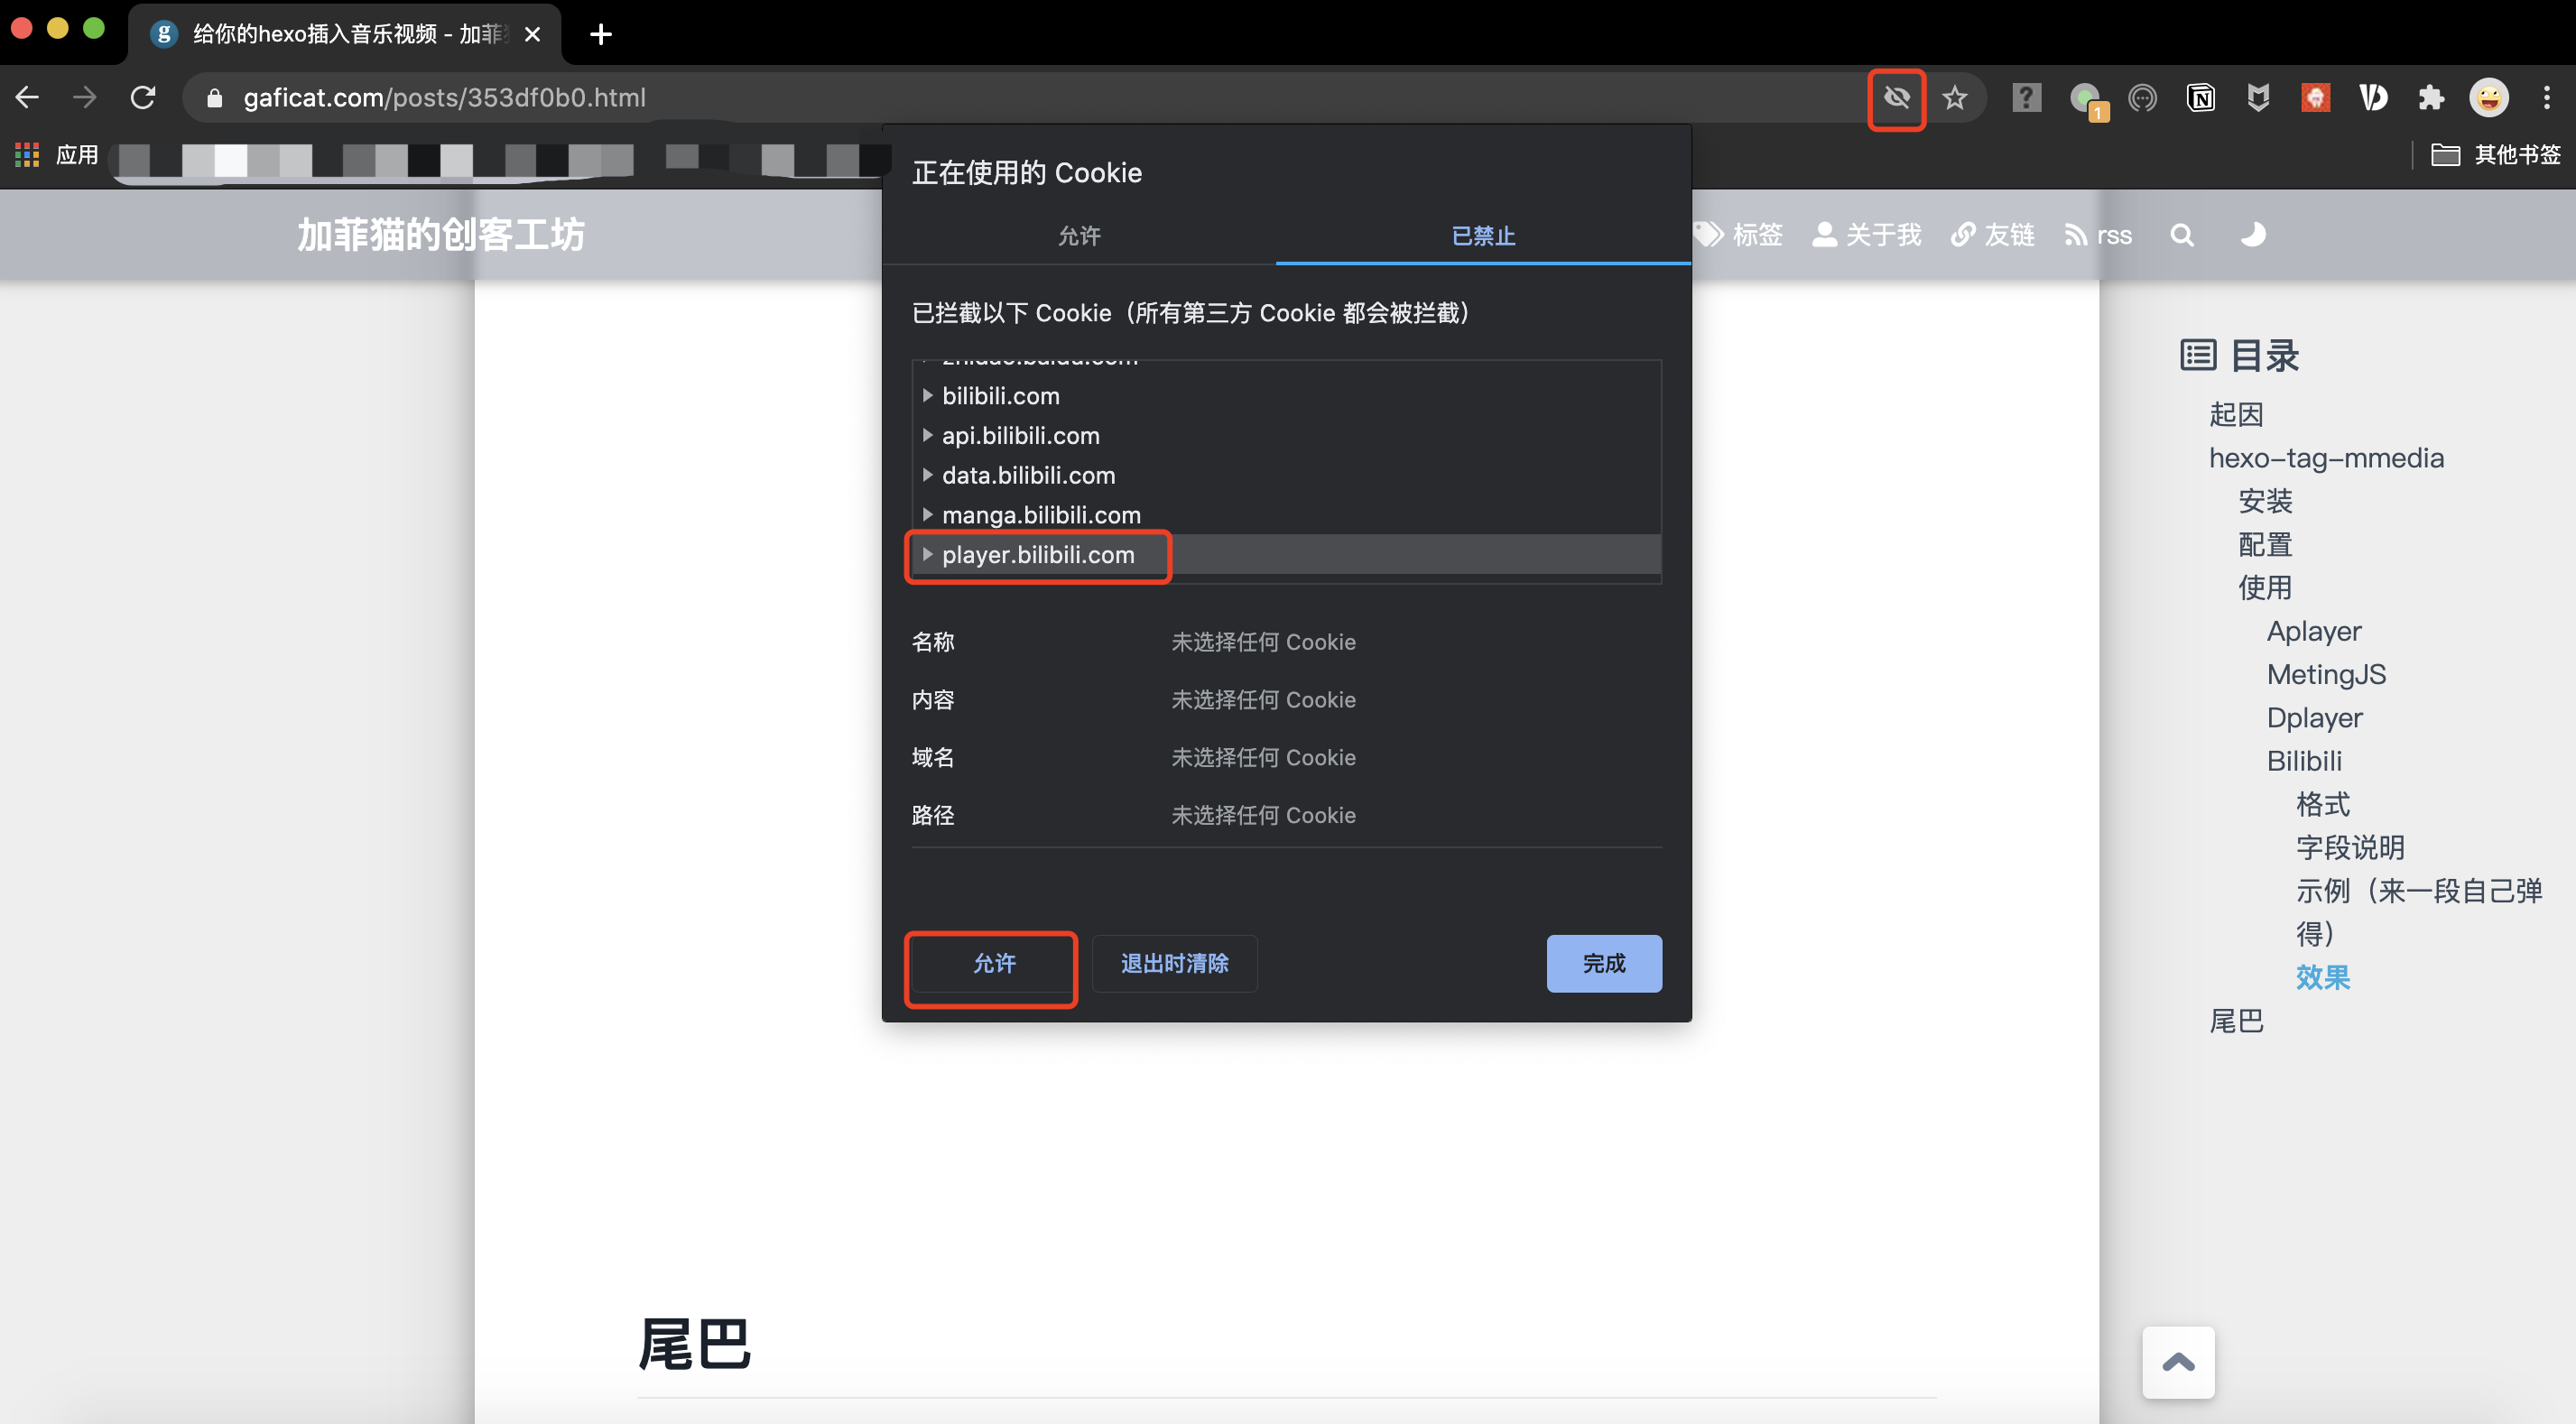Expand the data.bilibili.com cookie entry
Screen dimensions: 2576x1424
click(927, 475)
